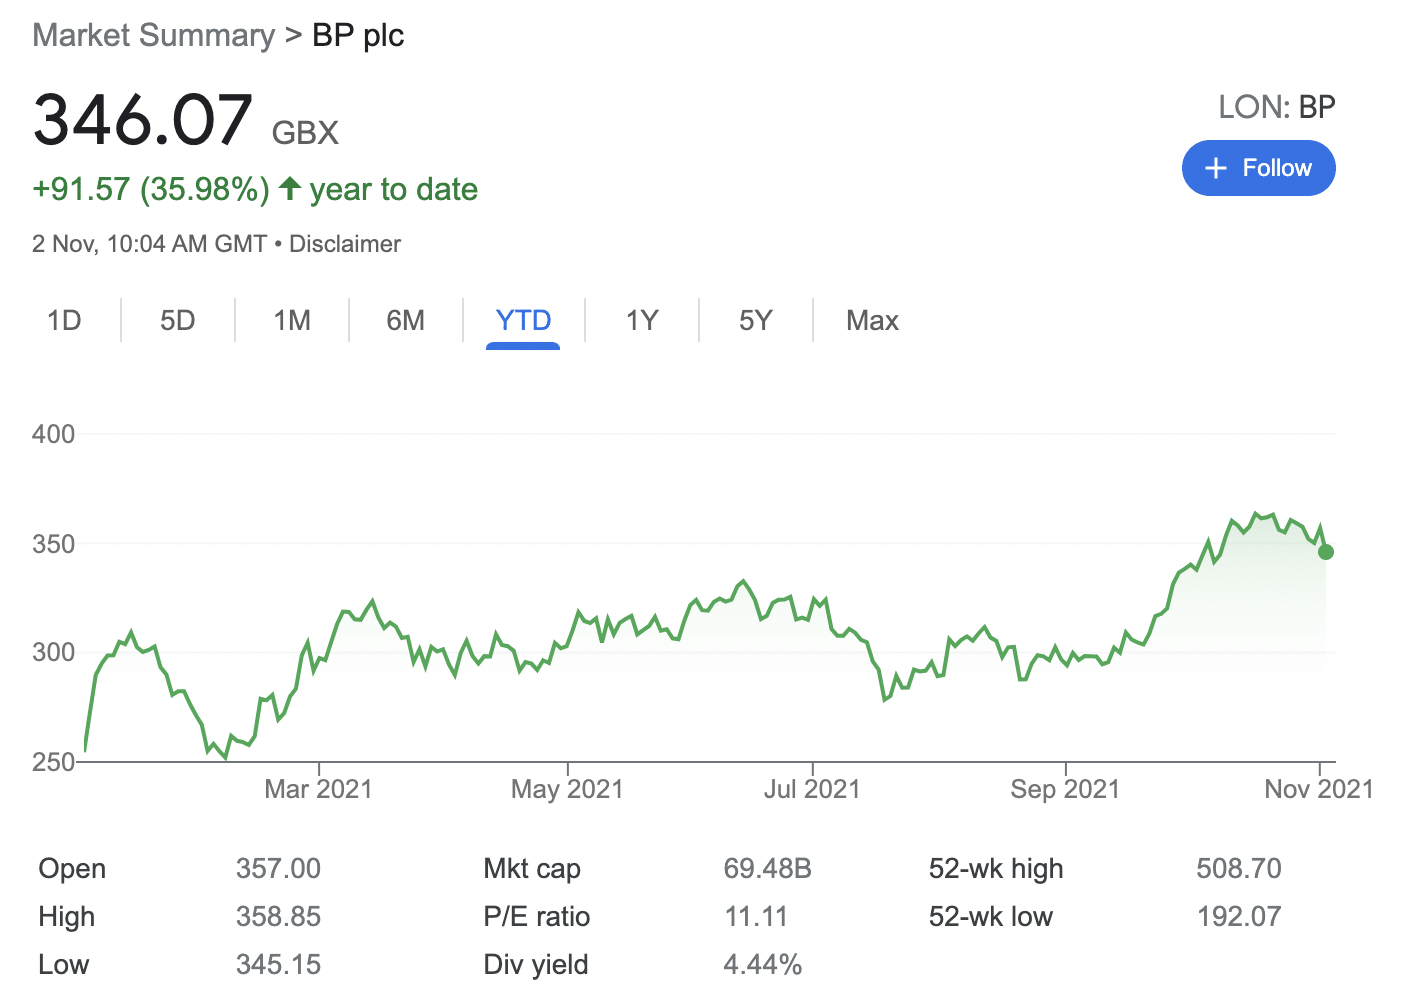
Task: Show the Max time range chart
Action: [x=872, y=321]
